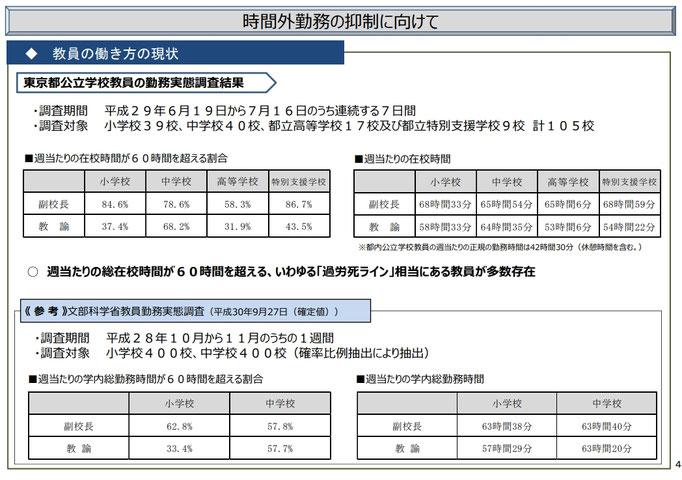
Task: Click the footnote mentioning 42時間30分
Action: click(x=500, y=247)
